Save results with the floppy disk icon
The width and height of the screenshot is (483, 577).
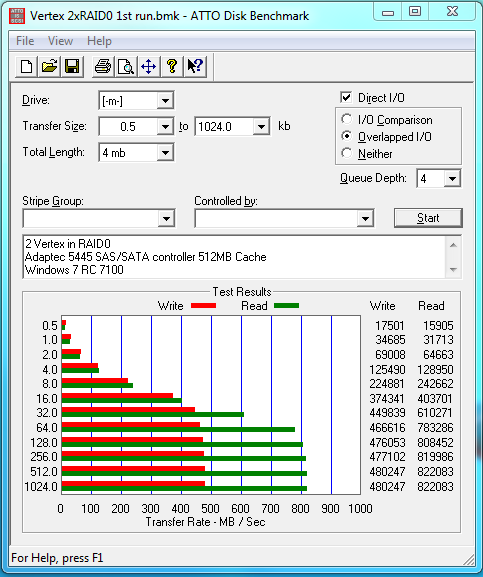point(72,67)
